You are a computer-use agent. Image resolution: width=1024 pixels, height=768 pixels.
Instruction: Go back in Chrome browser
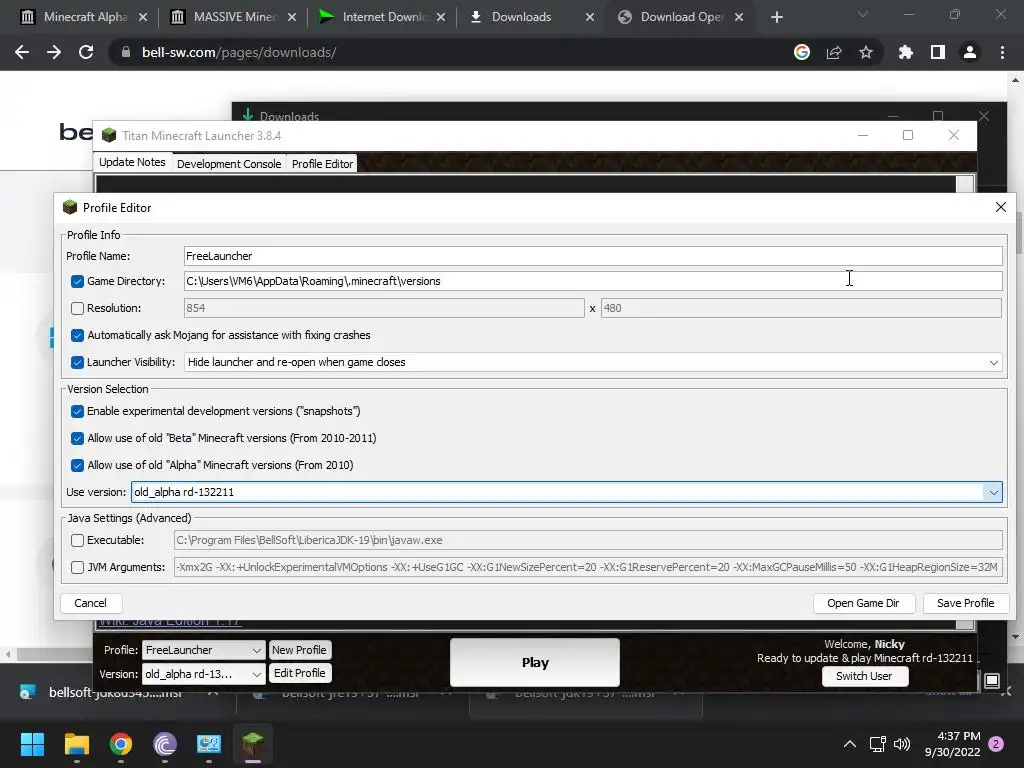click(22, 52)
